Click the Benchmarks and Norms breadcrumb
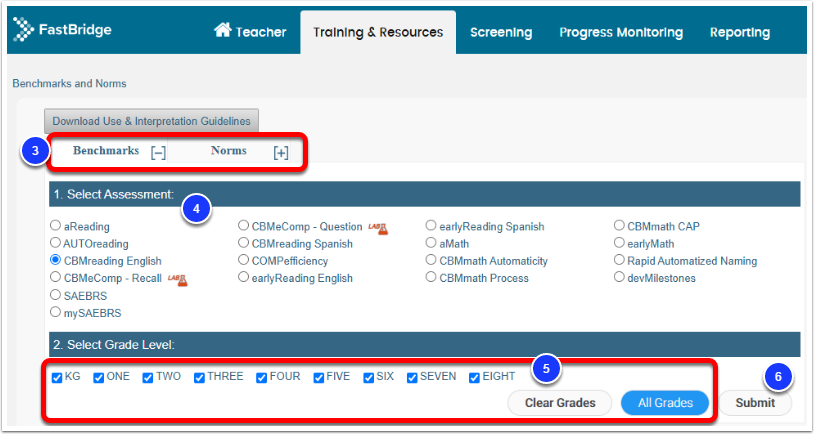Viewport: 814px width, 434px height. (70, 84)
